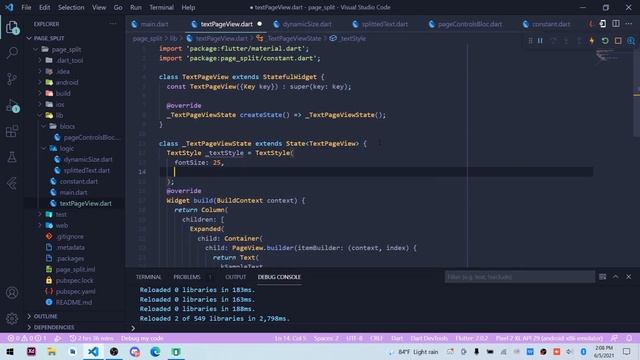640x360 pixels.
Task: Open File Explorer from taskbar
Action: tap(51, 351)
